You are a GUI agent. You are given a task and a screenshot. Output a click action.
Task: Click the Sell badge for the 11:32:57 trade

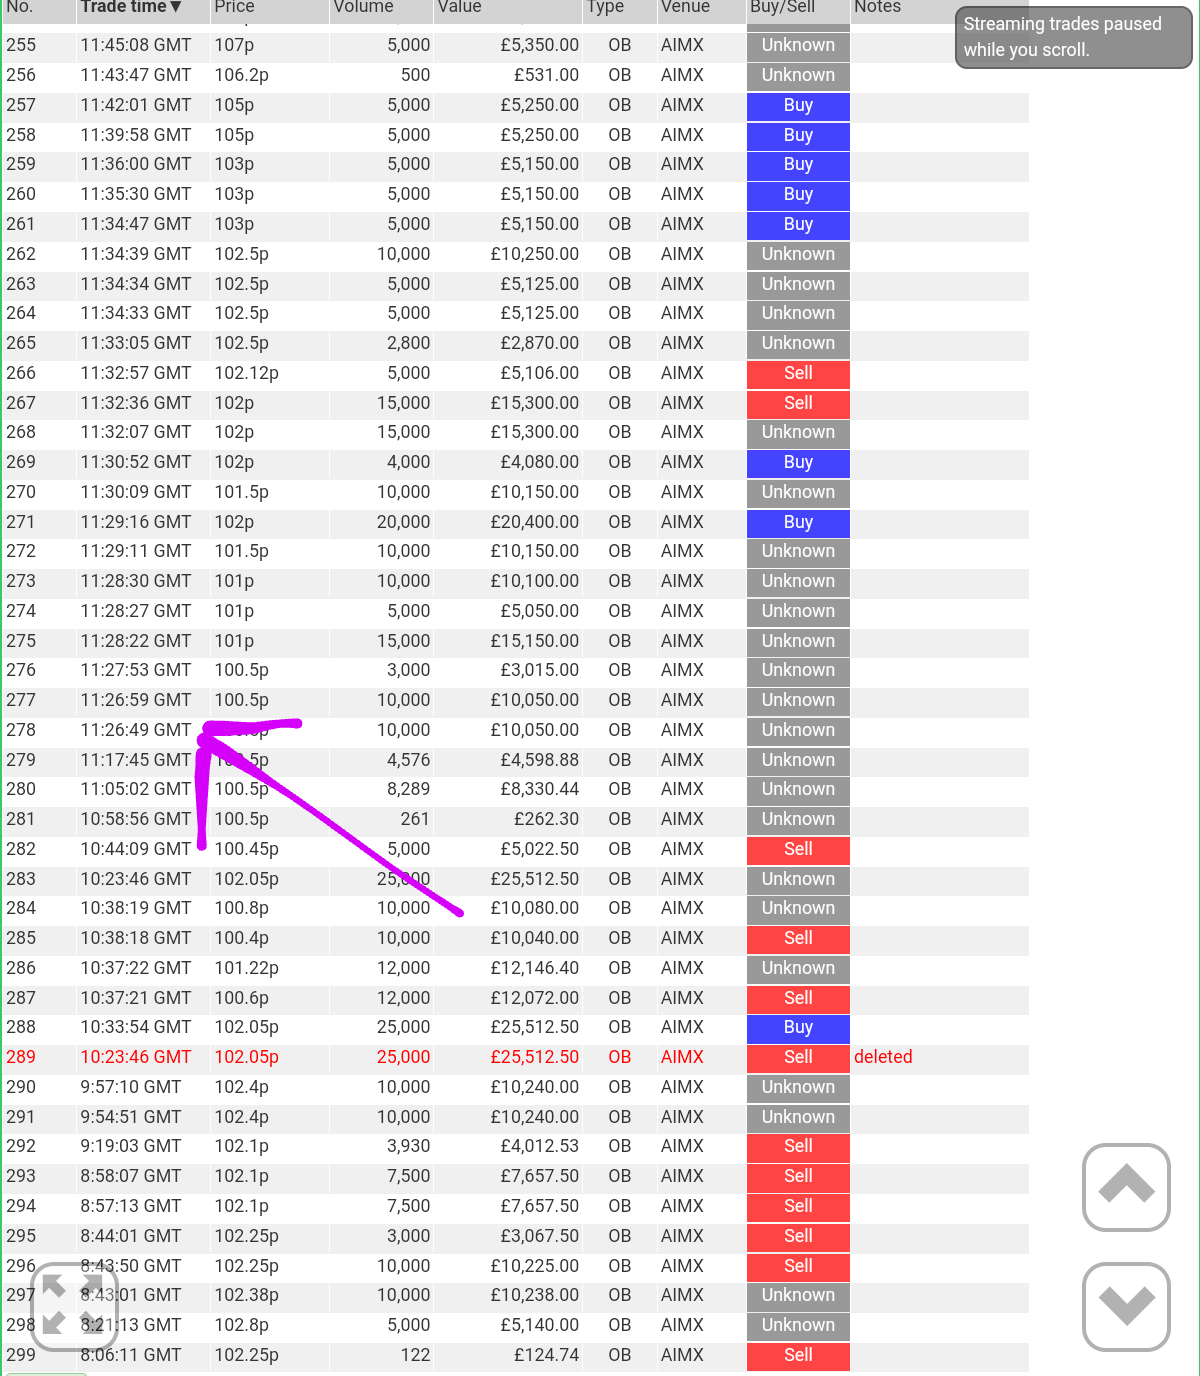[x=798, y=373]
